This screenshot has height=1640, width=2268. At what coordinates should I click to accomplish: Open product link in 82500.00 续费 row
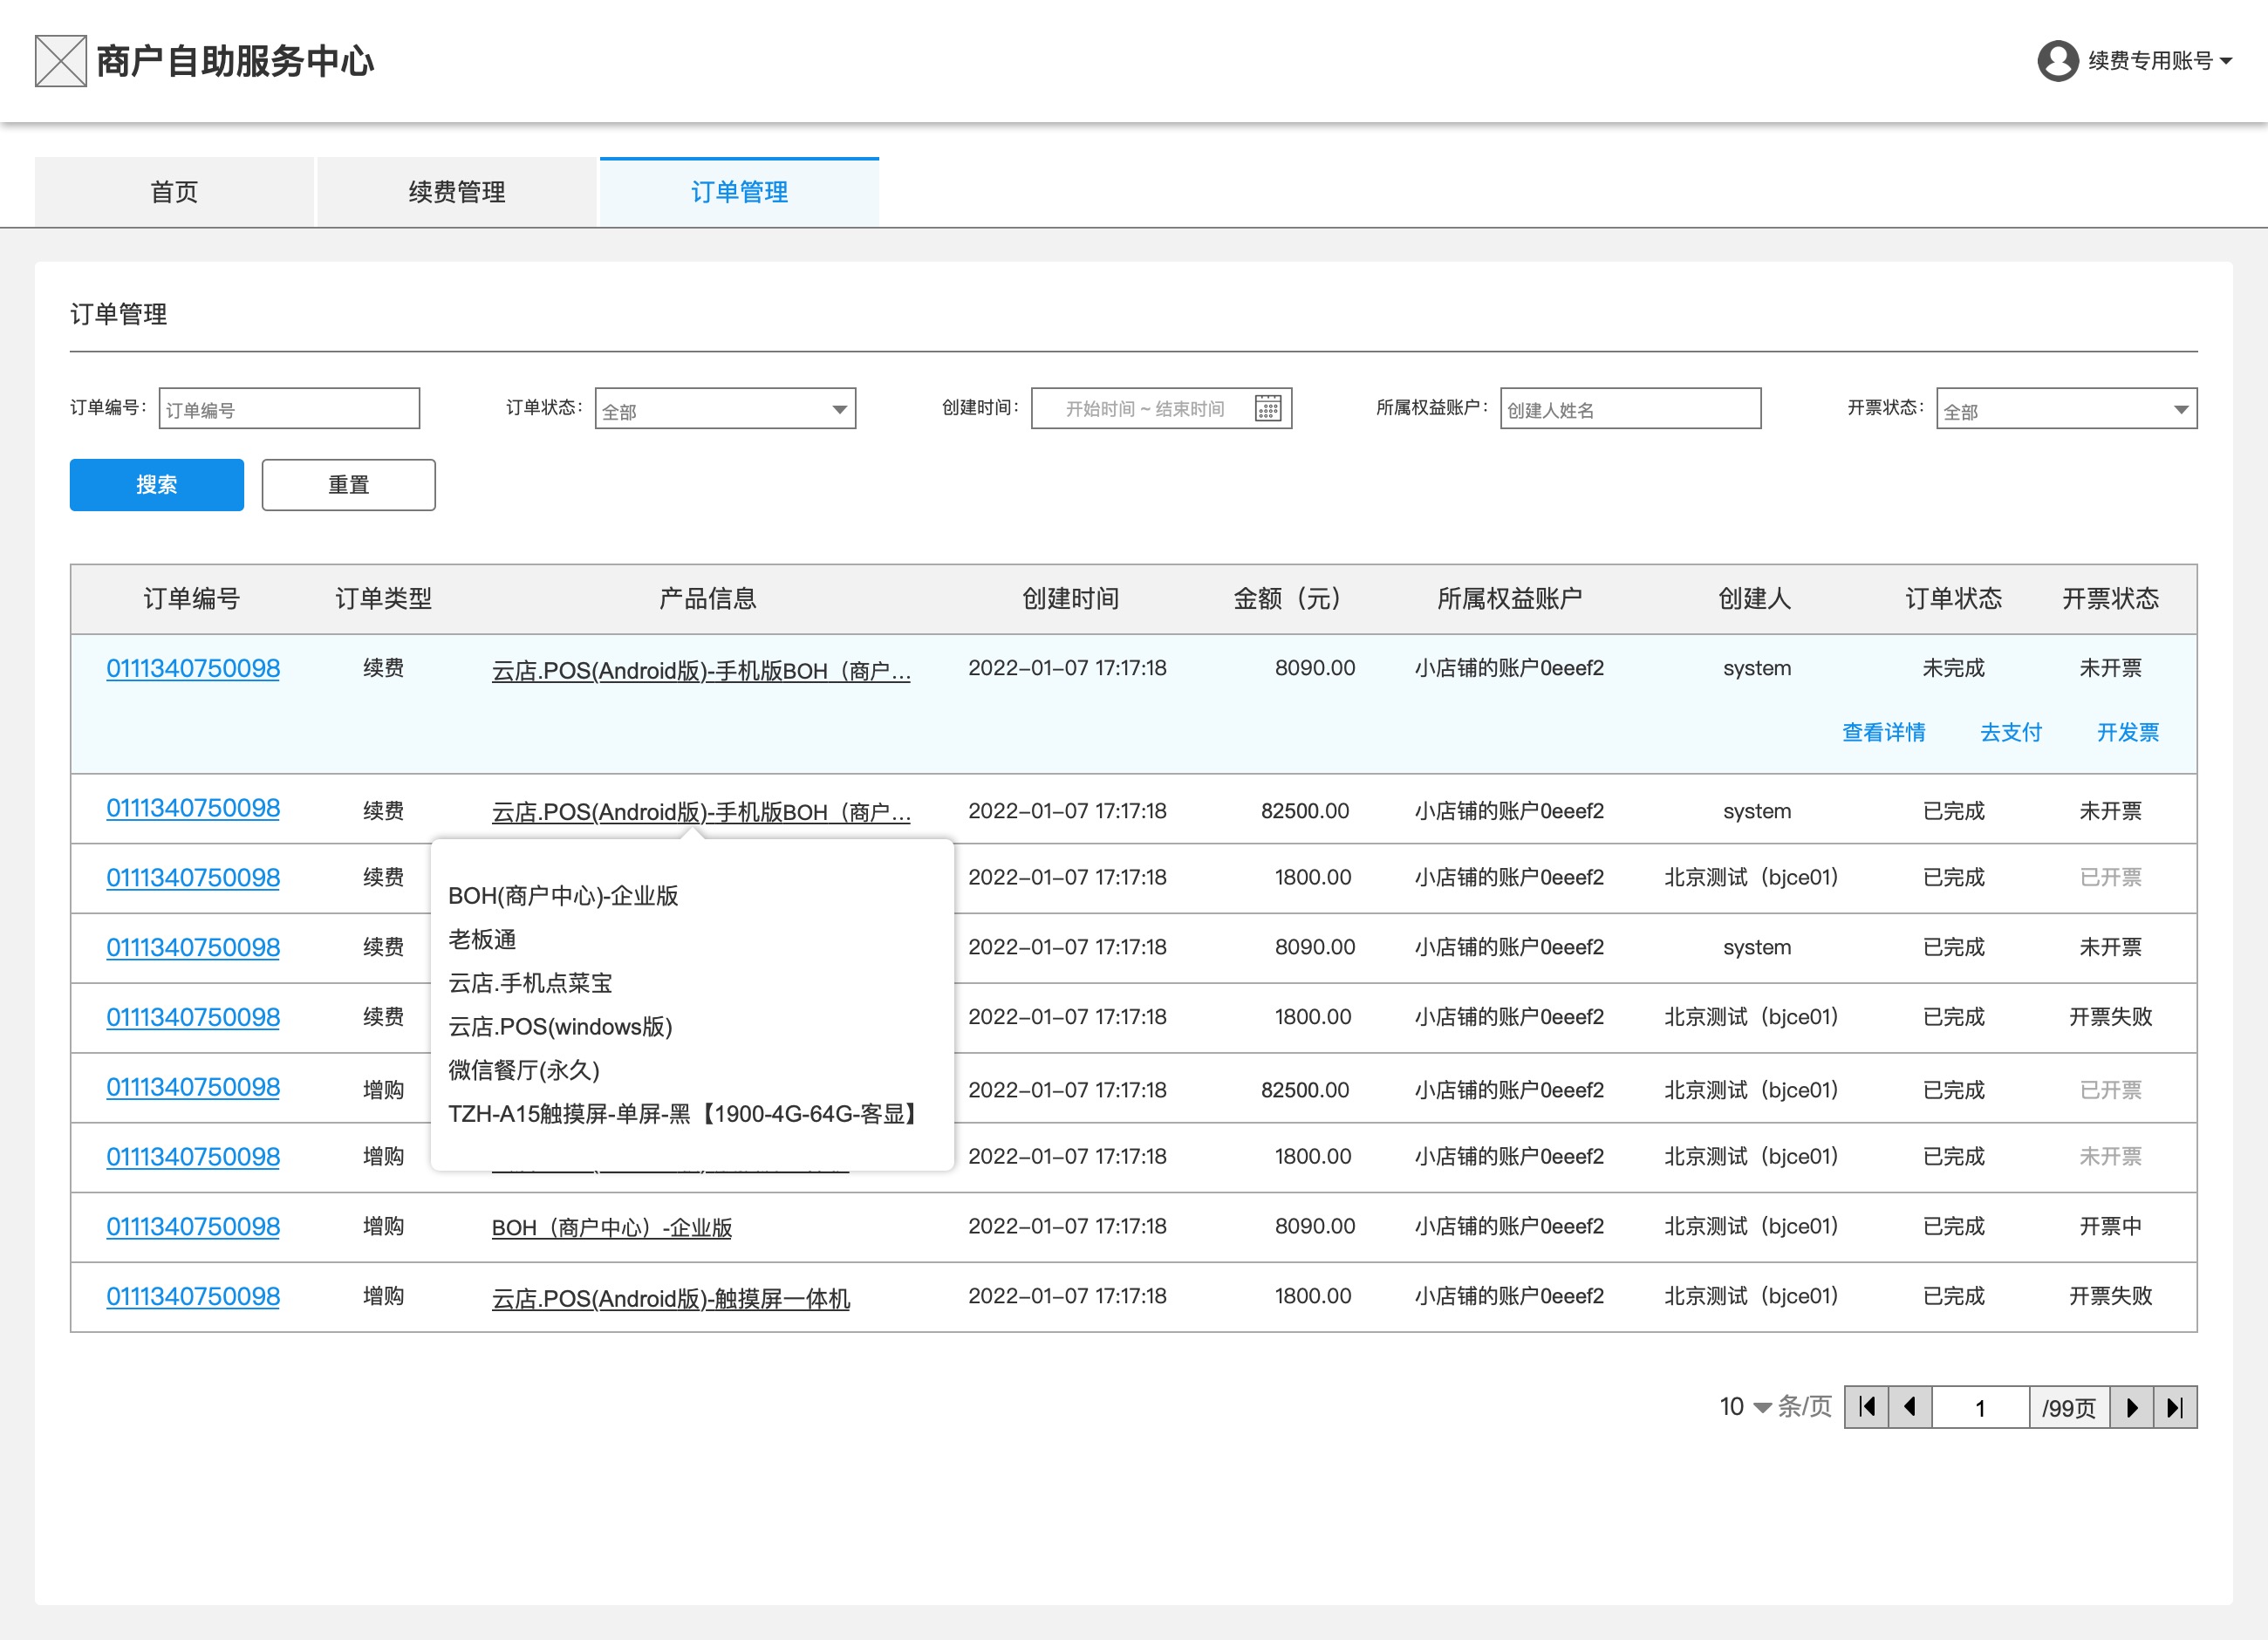(701, 811)
